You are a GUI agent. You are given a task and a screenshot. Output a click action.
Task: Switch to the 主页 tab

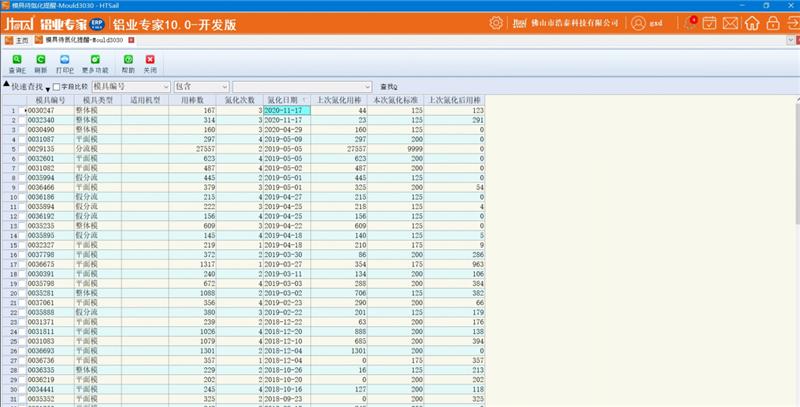pyautogui.click(x=17, y=40)
